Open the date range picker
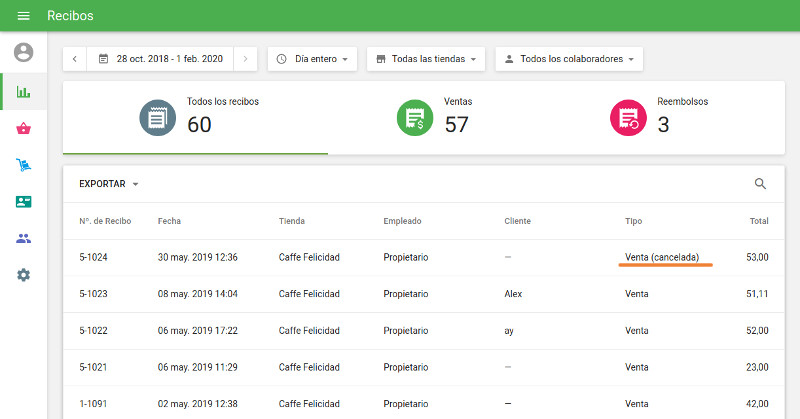Image resolution: width=800 pixels, height=419 pixels. pyautogui.click(x=160, y=59)
